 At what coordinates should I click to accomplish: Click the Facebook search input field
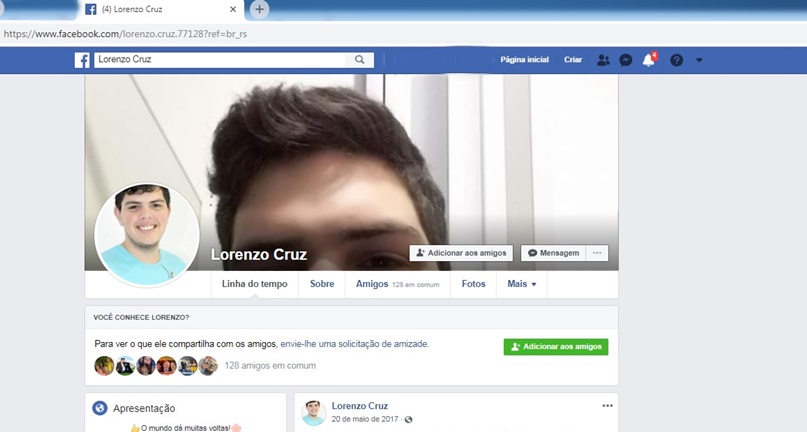pos(220,60)
